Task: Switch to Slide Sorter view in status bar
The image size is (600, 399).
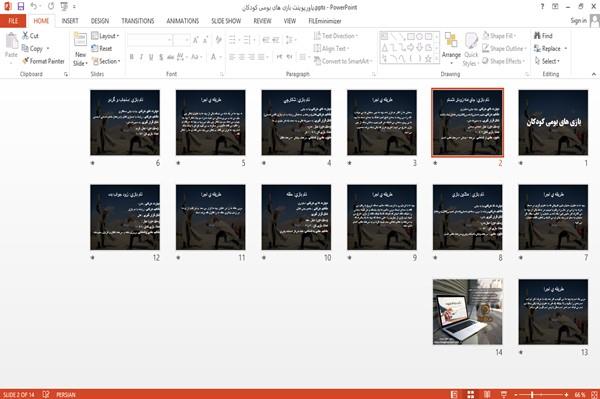Action: pos(471,394)
